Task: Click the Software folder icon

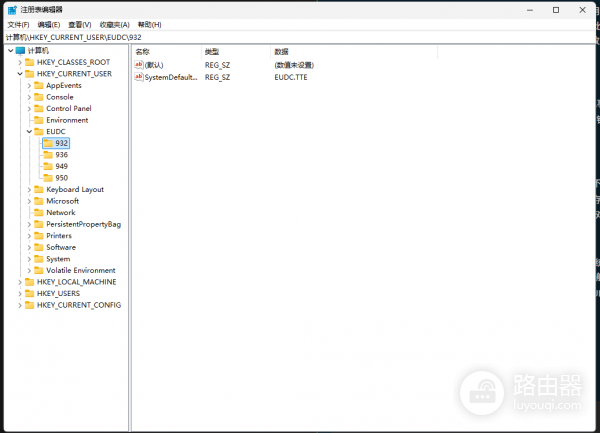Action: (x=39, y=247)
